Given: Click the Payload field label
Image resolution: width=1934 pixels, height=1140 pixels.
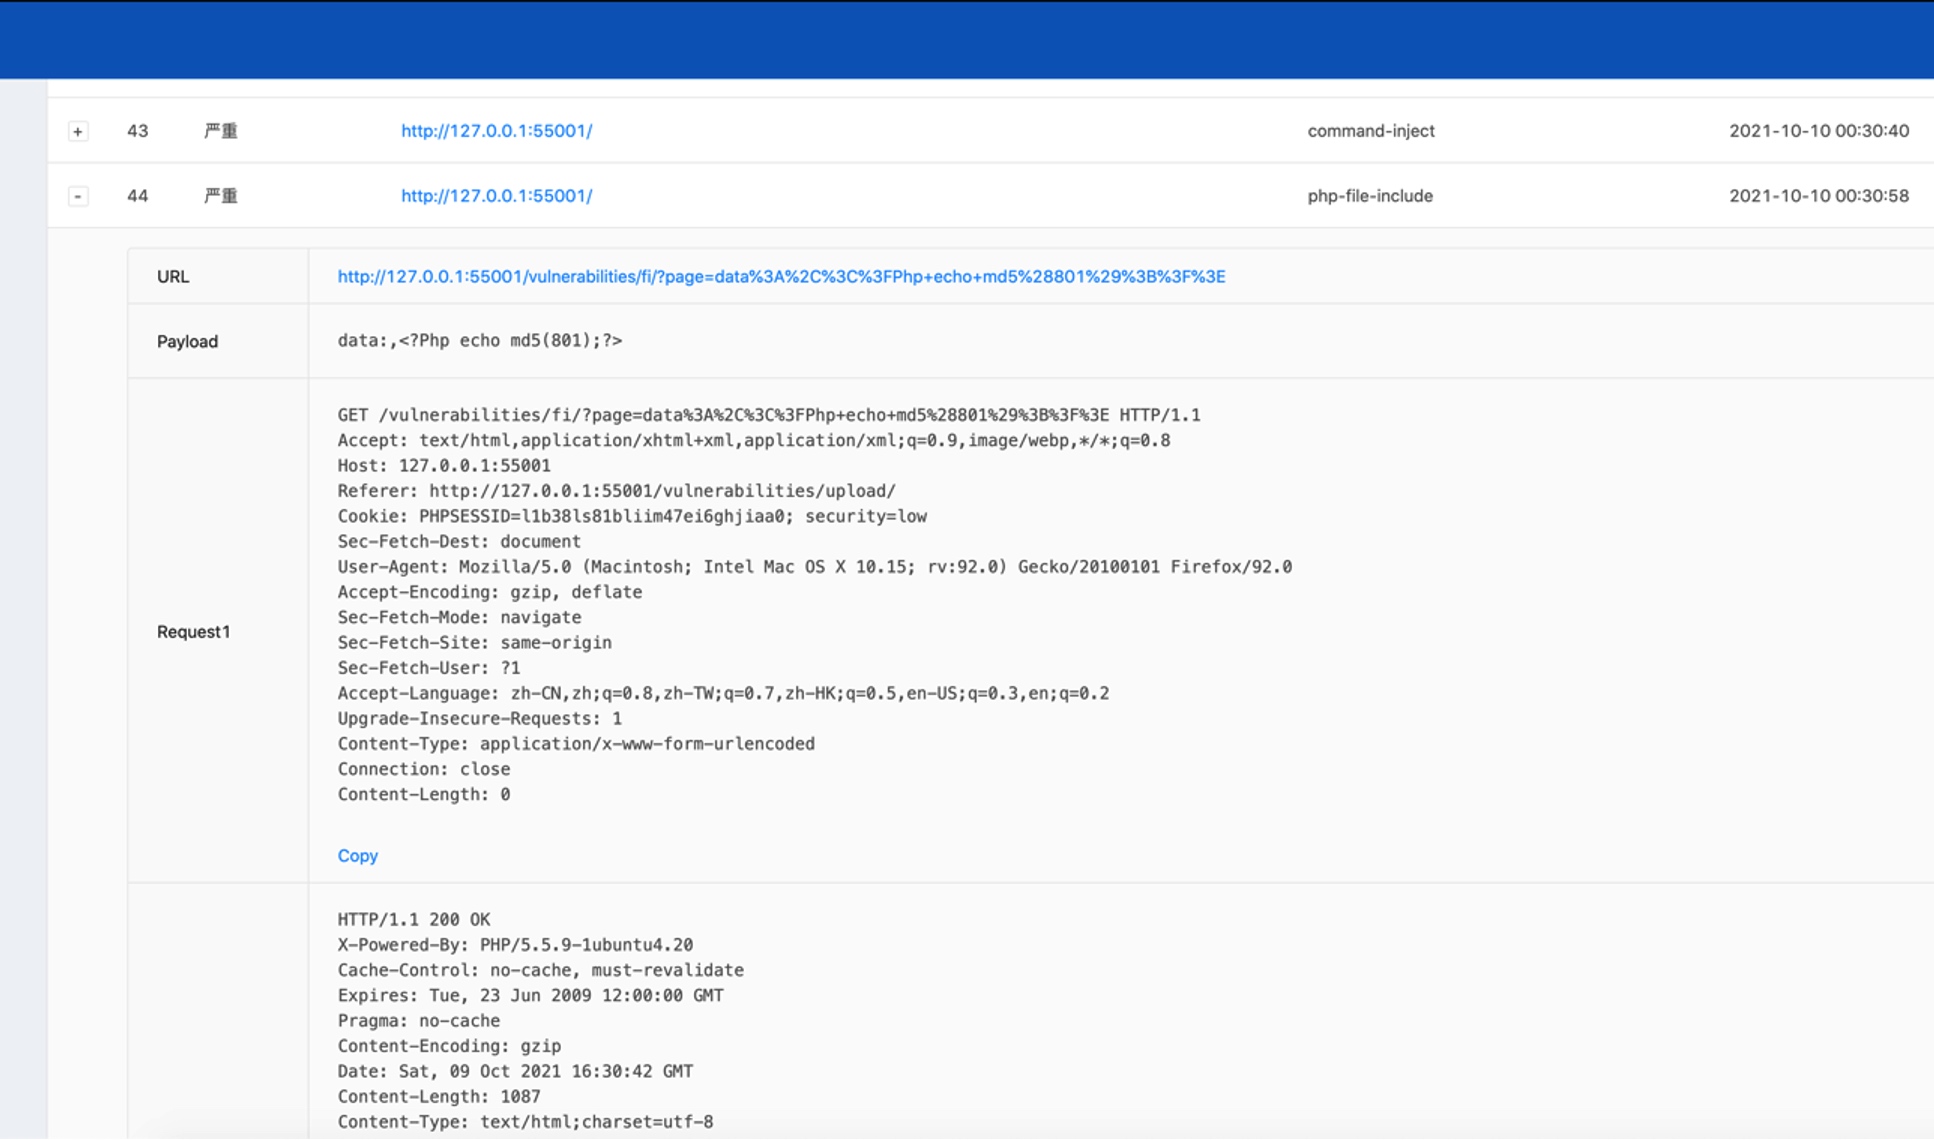Looking at the screenshot, I should [x=187, y=342].
